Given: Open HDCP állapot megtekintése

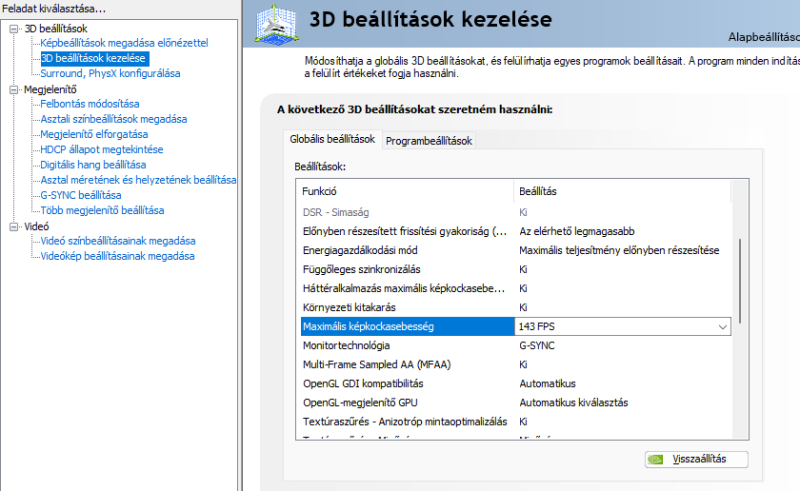Looking at the screenshot, I should coord(101,149).
